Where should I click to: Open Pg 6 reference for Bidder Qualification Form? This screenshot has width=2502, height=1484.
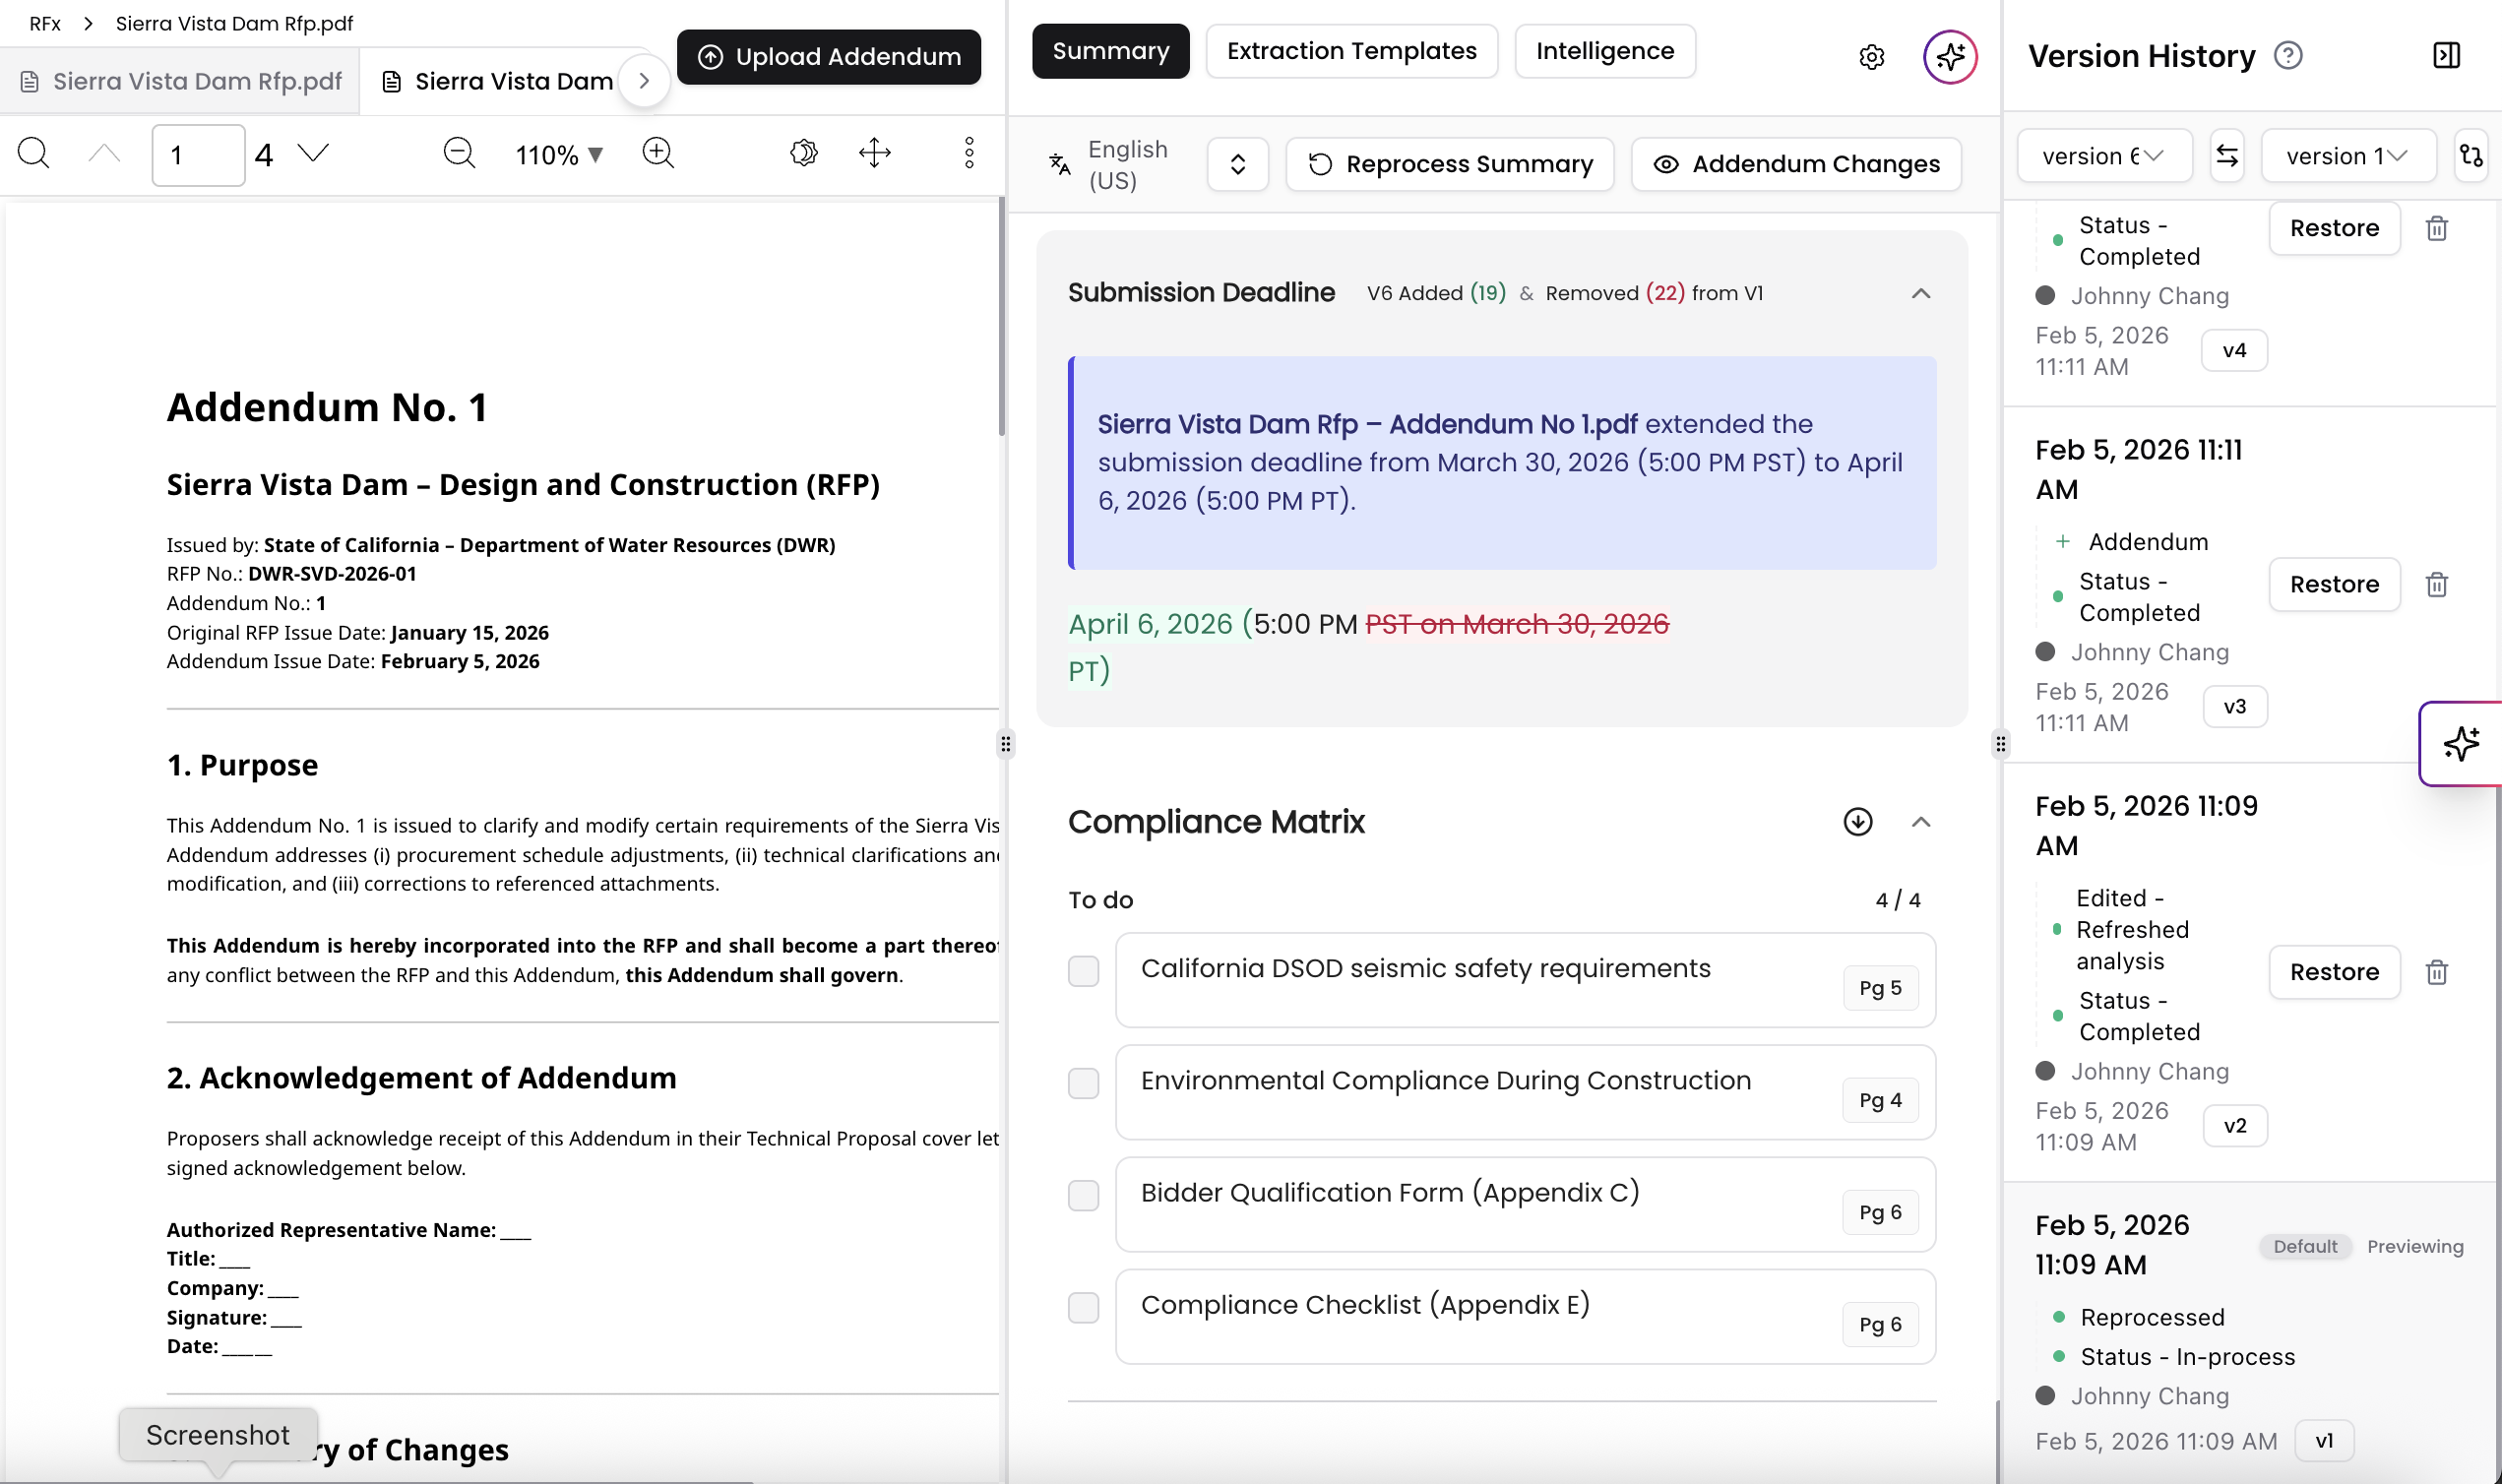[x=1880, y=1212]
